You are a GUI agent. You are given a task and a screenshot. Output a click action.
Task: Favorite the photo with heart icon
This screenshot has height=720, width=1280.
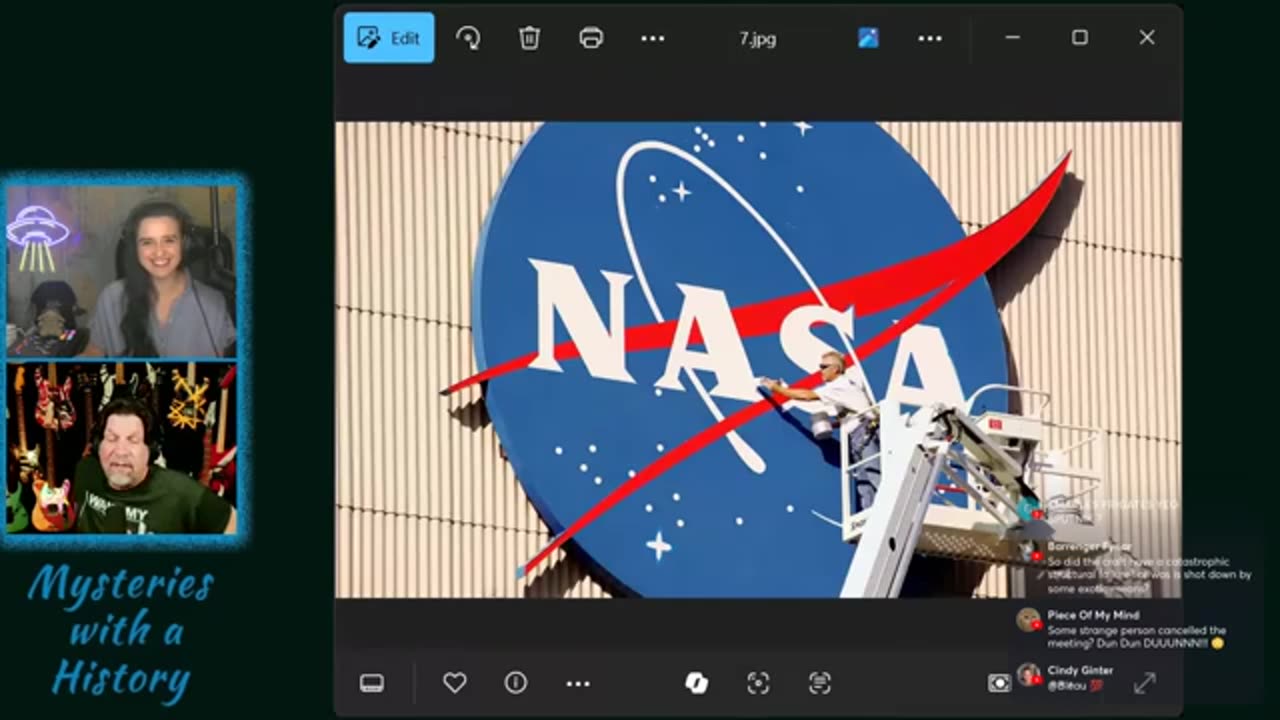coord(455,683)
